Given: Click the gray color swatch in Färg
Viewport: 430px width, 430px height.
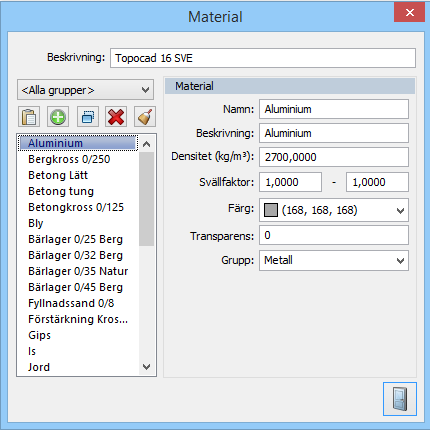Looking at the screenshot, I should click(271, 210).
